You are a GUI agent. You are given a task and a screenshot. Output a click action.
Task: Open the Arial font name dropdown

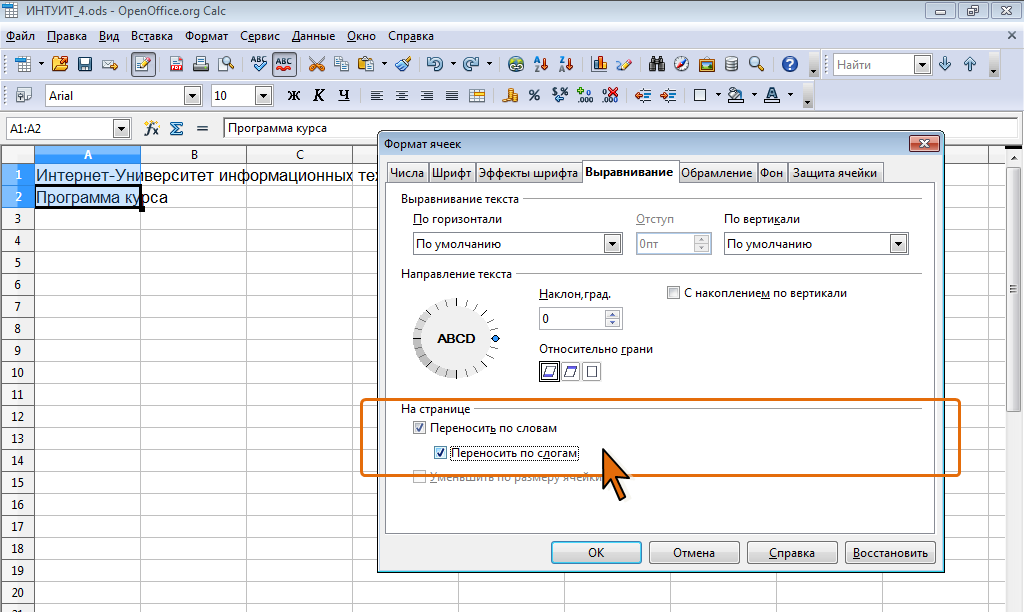pyautogui.click(x=192, y=95)
